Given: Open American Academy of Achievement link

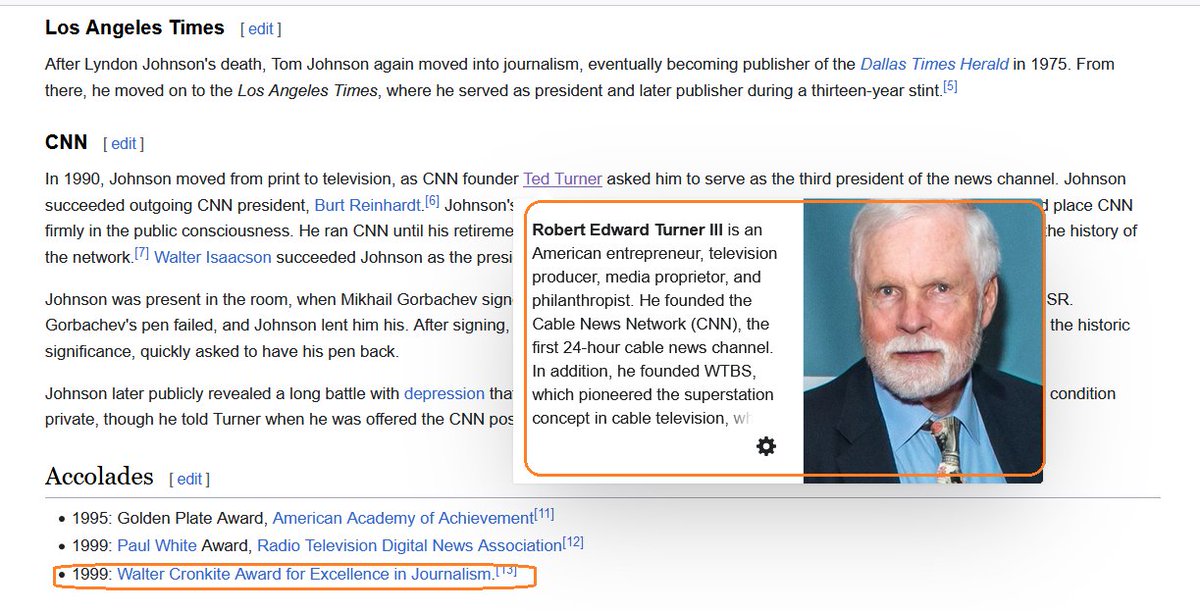Looking at the screenshot, I should coord(403,518).
